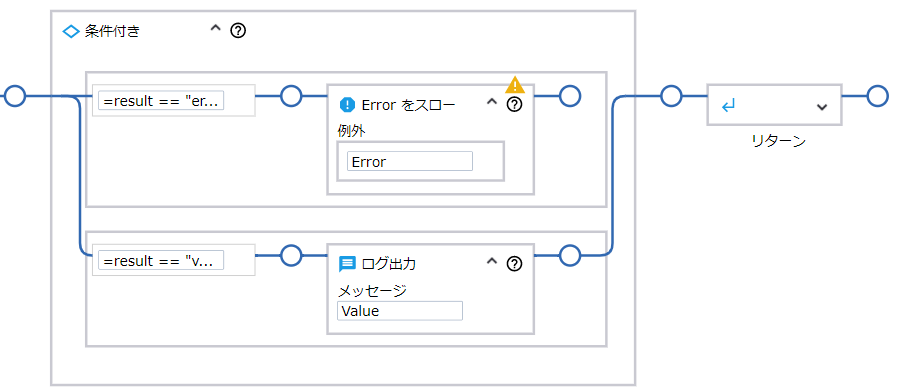Collapse the ログ出力 action
This screenshot has height=391, width=903.
pos(491,261)
